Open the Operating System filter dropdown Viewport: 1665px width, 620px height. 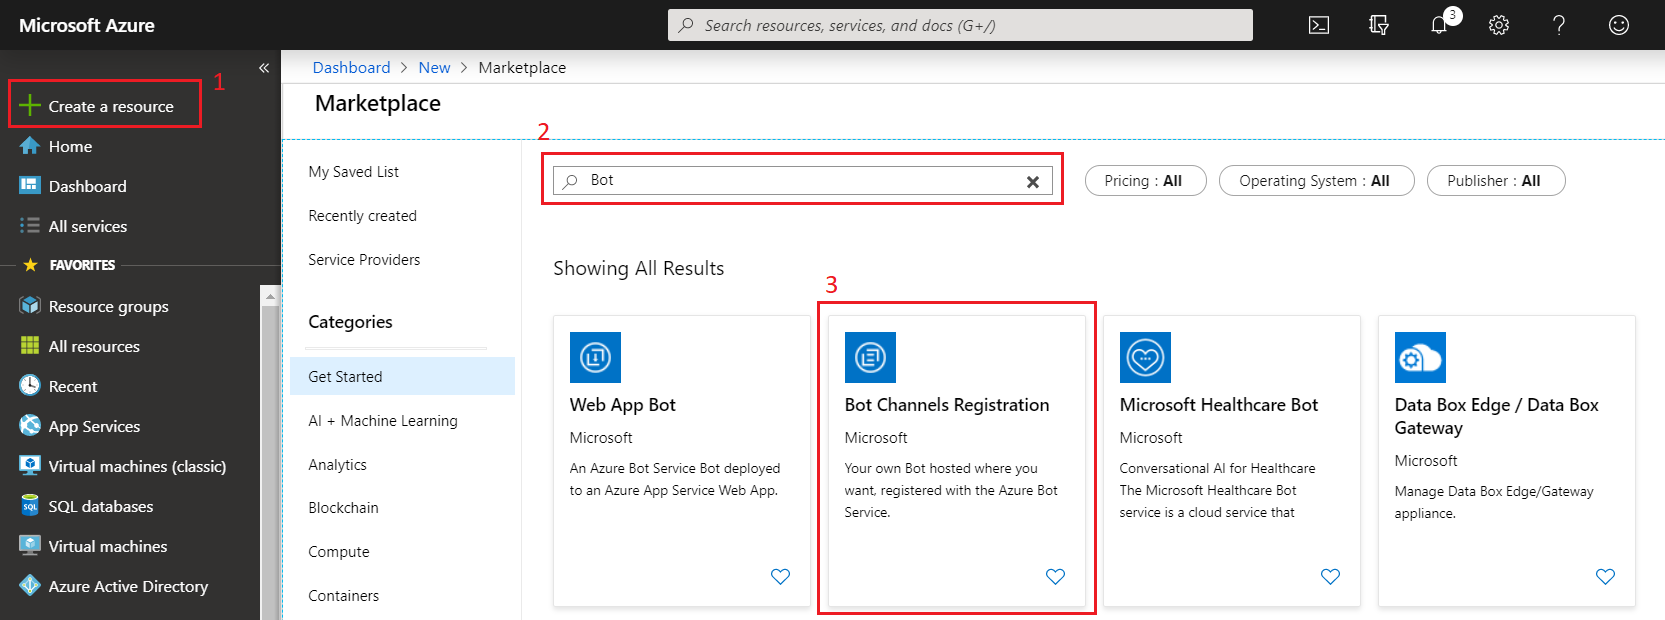coord(1315,181)
